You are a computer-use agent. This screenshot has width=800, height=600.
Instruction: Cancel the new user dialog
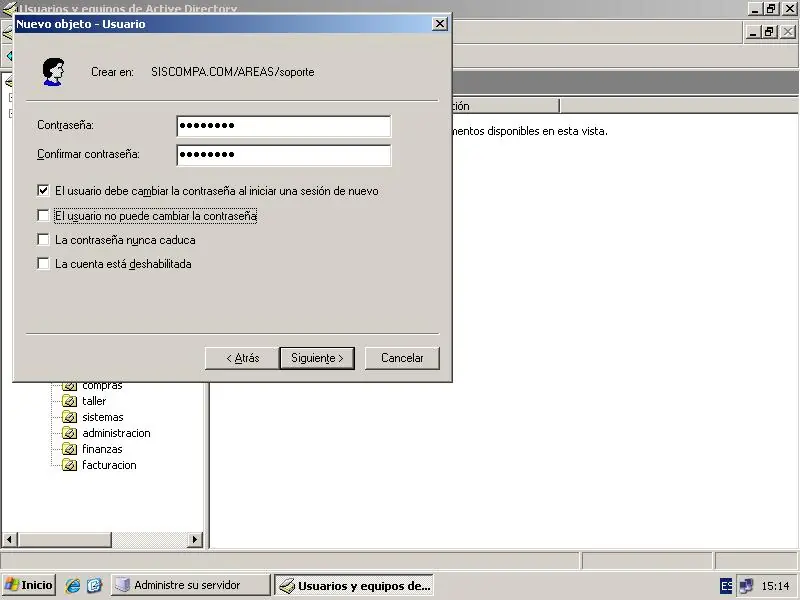click(402, 358)
